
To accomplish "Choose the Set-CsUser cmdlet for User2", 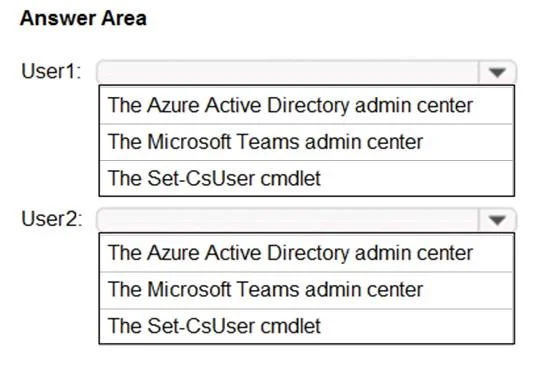I will pos(307,326).
